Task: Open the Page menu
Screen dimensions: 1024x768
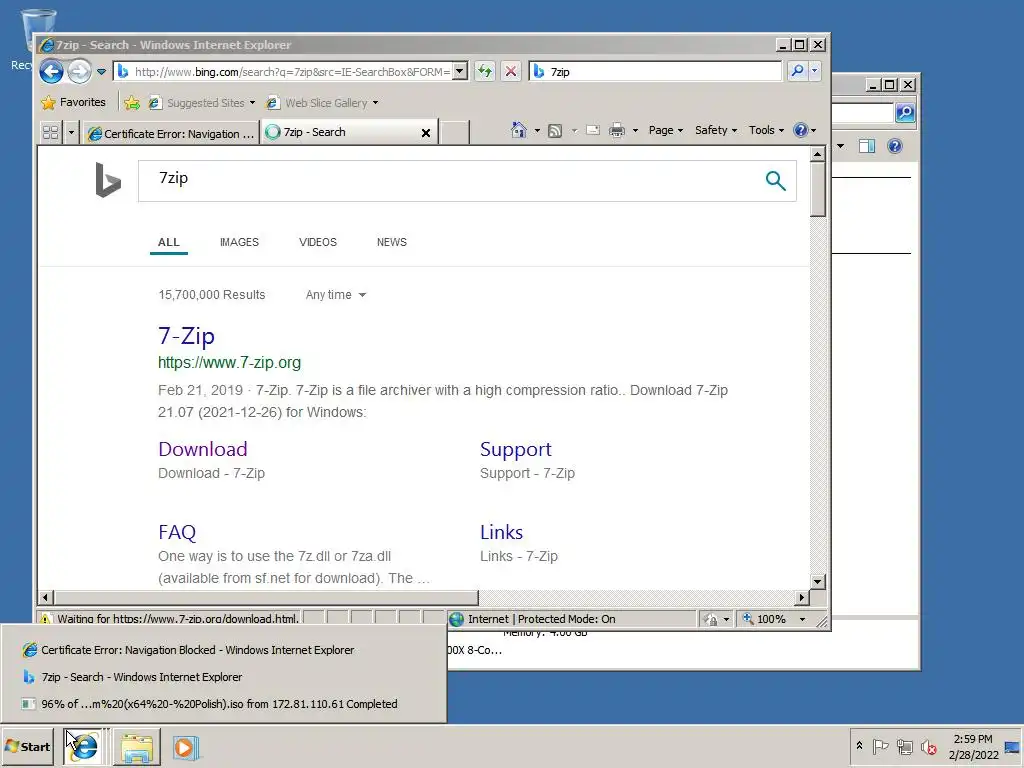Action: pos(665,130)
